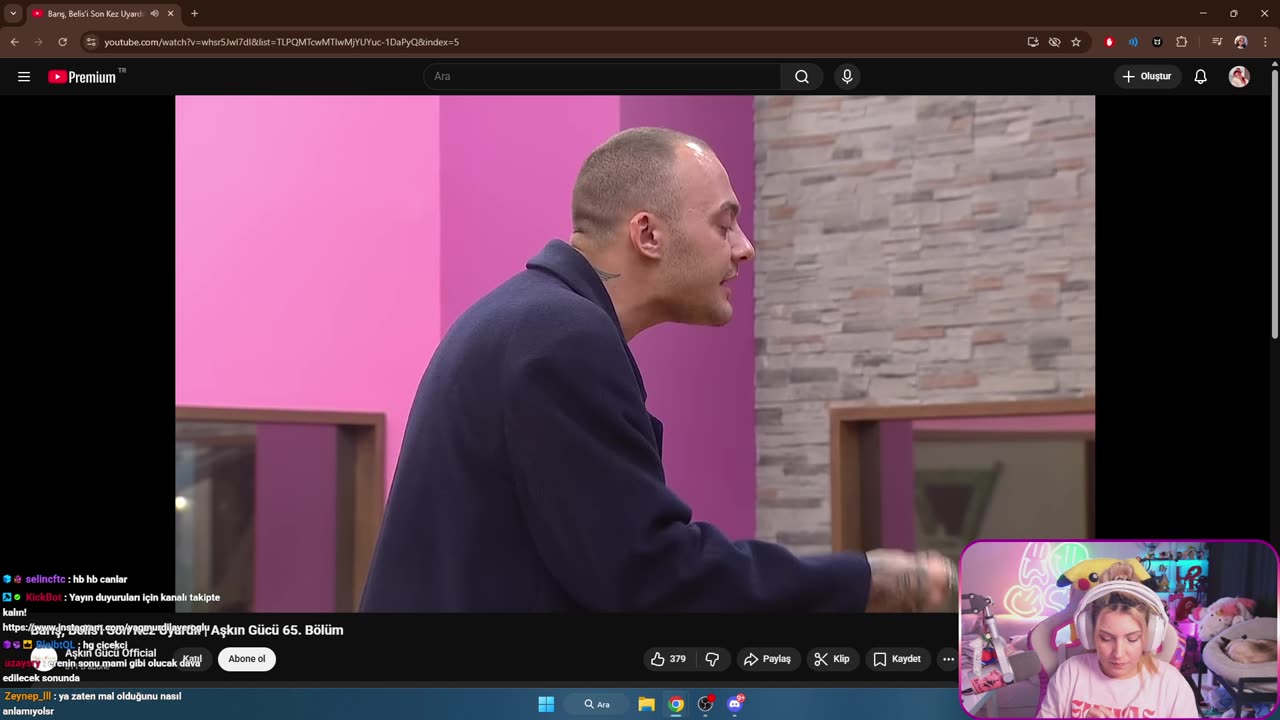Viewport: 1280px width, 720px height.
Task: Open the black cat extension icon
Action: coord(1157,42)
